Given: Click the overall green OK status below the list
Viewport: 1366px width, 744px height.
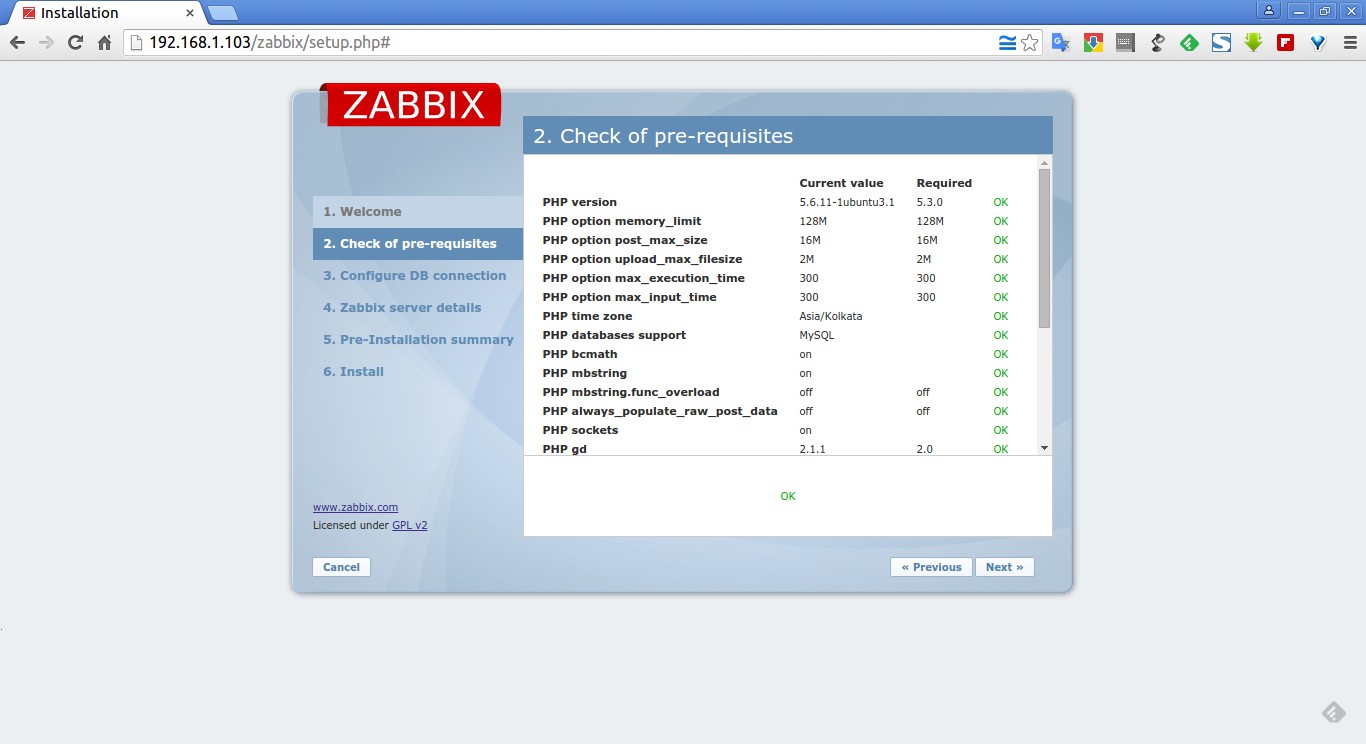Looking at the screenshot, I should (788, 496).
